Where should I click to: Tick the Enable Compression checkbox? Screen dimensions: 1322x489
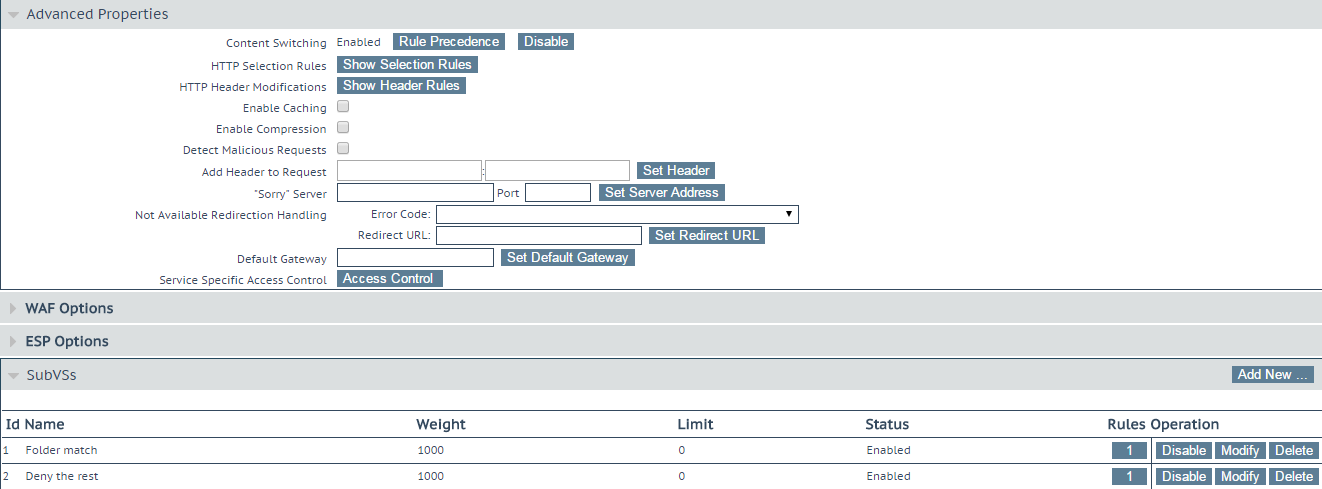[x=343, y=127]
